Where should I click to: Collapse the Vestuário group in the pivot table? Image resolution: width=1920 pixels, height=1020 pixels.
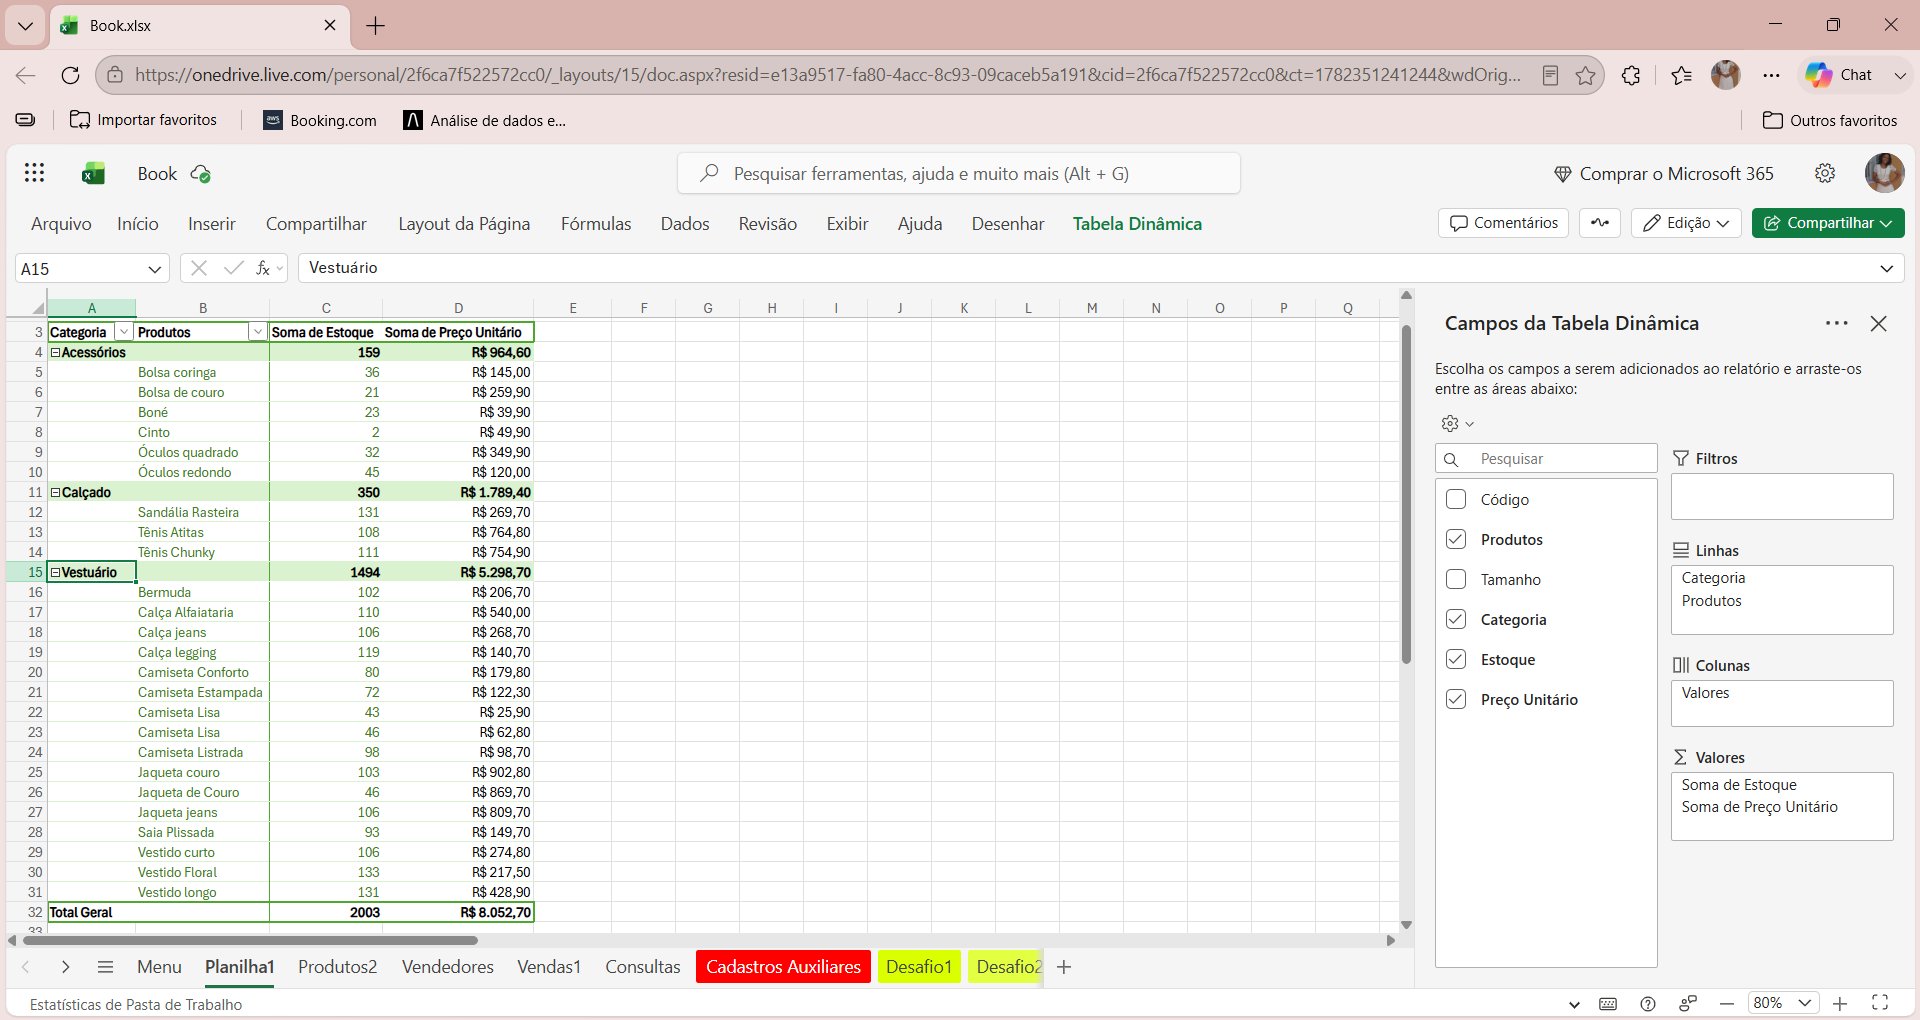[x=56, y=572]
